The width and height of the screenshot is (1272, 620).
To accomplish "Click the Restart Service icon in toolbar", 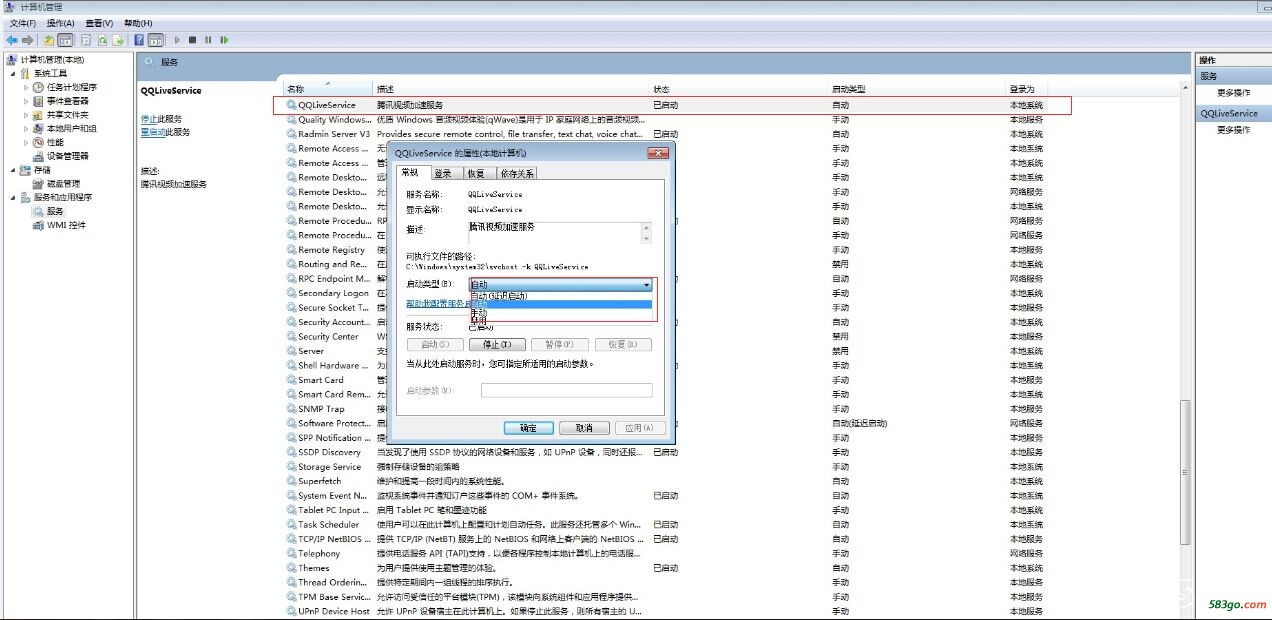I will click(x=224, y=40).
